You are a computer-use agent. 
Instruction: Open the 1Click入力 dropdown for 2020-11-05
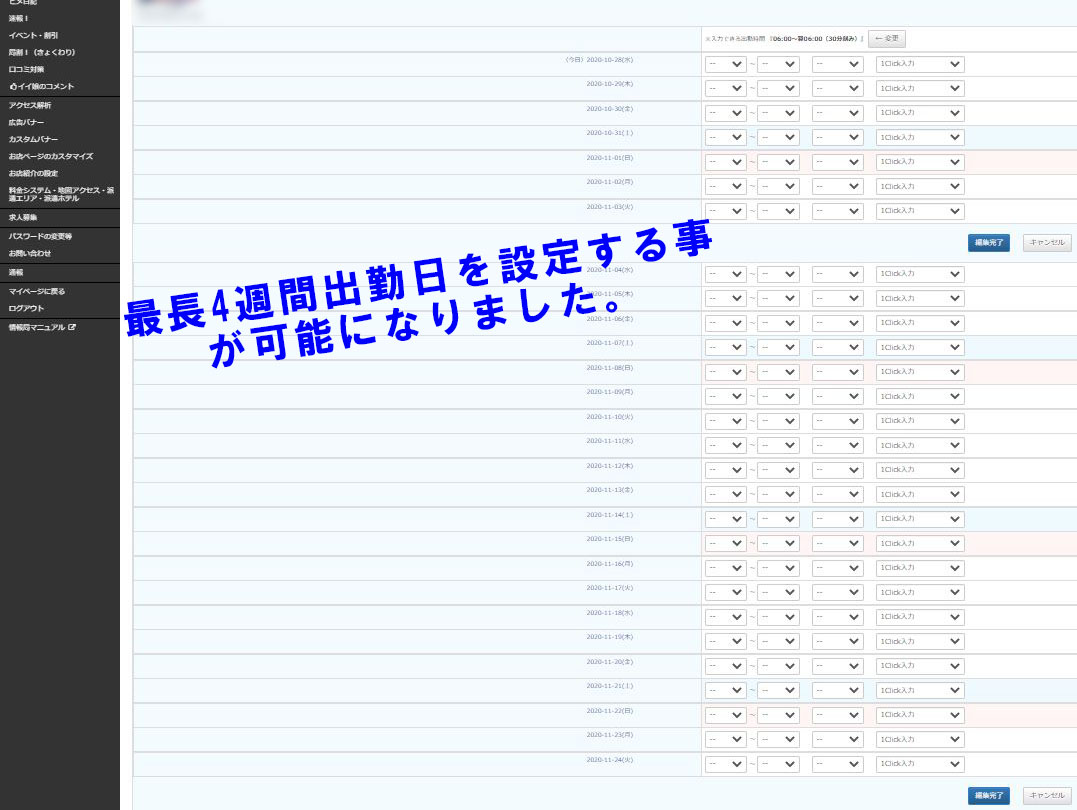[920, 299]
